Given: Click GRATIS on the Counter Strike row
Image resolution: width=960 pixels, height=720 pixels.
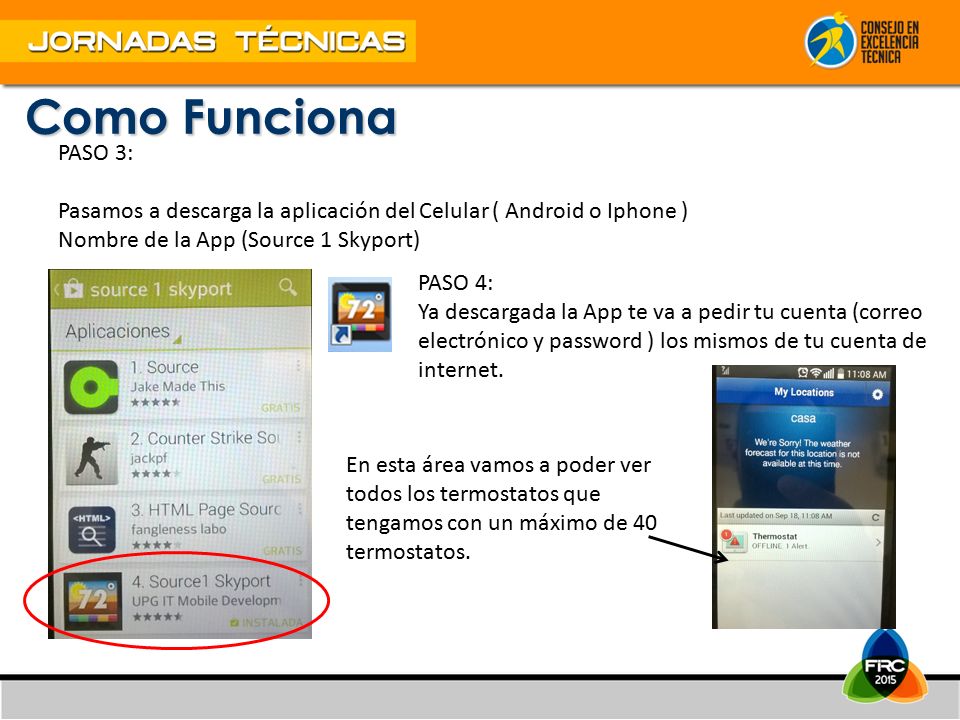Looking at the screenshot, I should [282, 479].
